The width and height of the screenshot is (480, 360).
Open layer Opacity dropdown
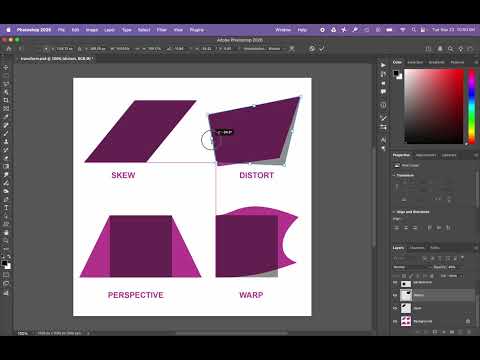(x=461, y=267)
